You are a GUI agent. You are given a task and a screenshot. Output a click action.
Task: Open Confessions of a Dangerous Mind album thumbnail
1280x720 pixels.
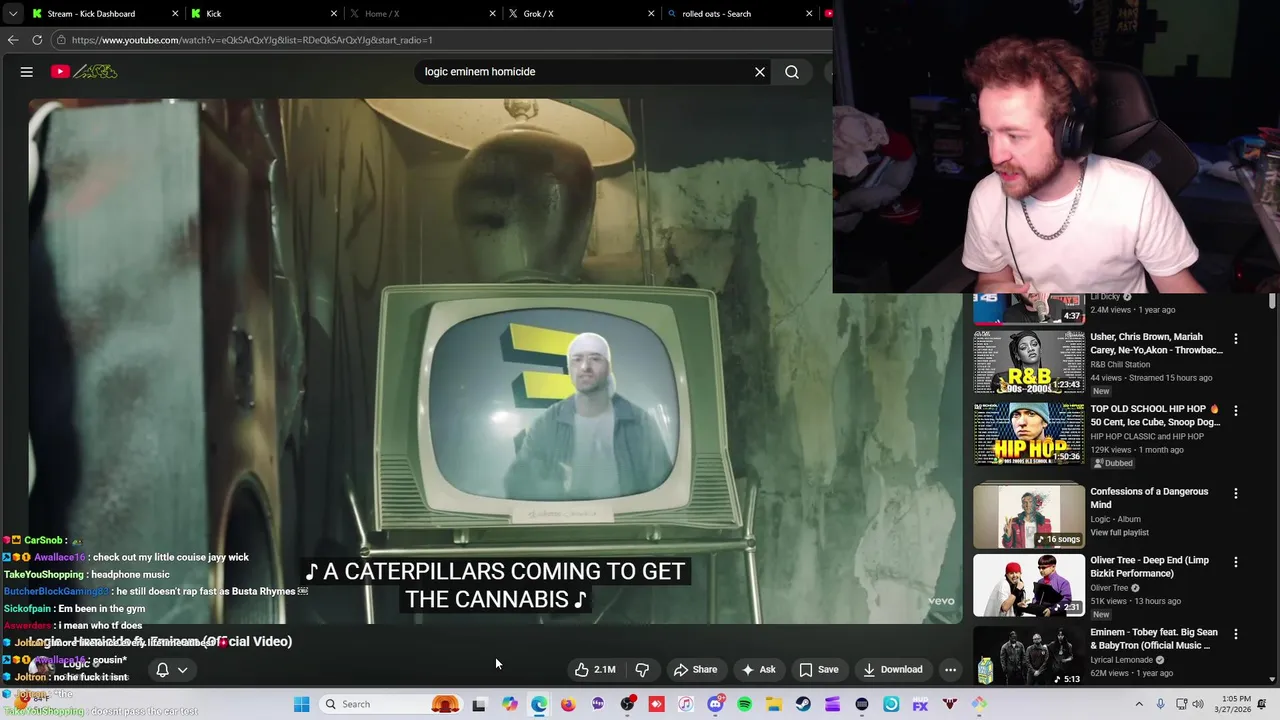(1029, 516)
